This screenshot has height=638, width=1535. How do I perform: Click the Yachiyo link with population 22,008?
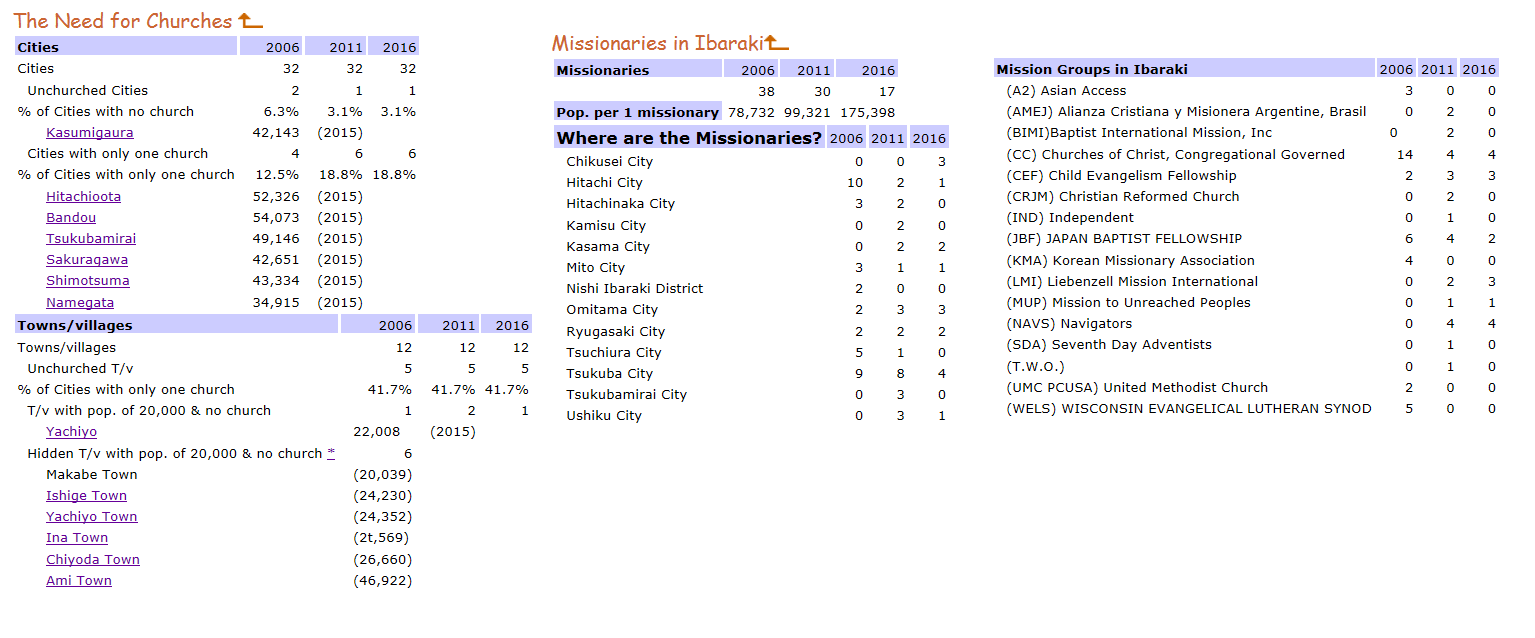pos(71,432)
